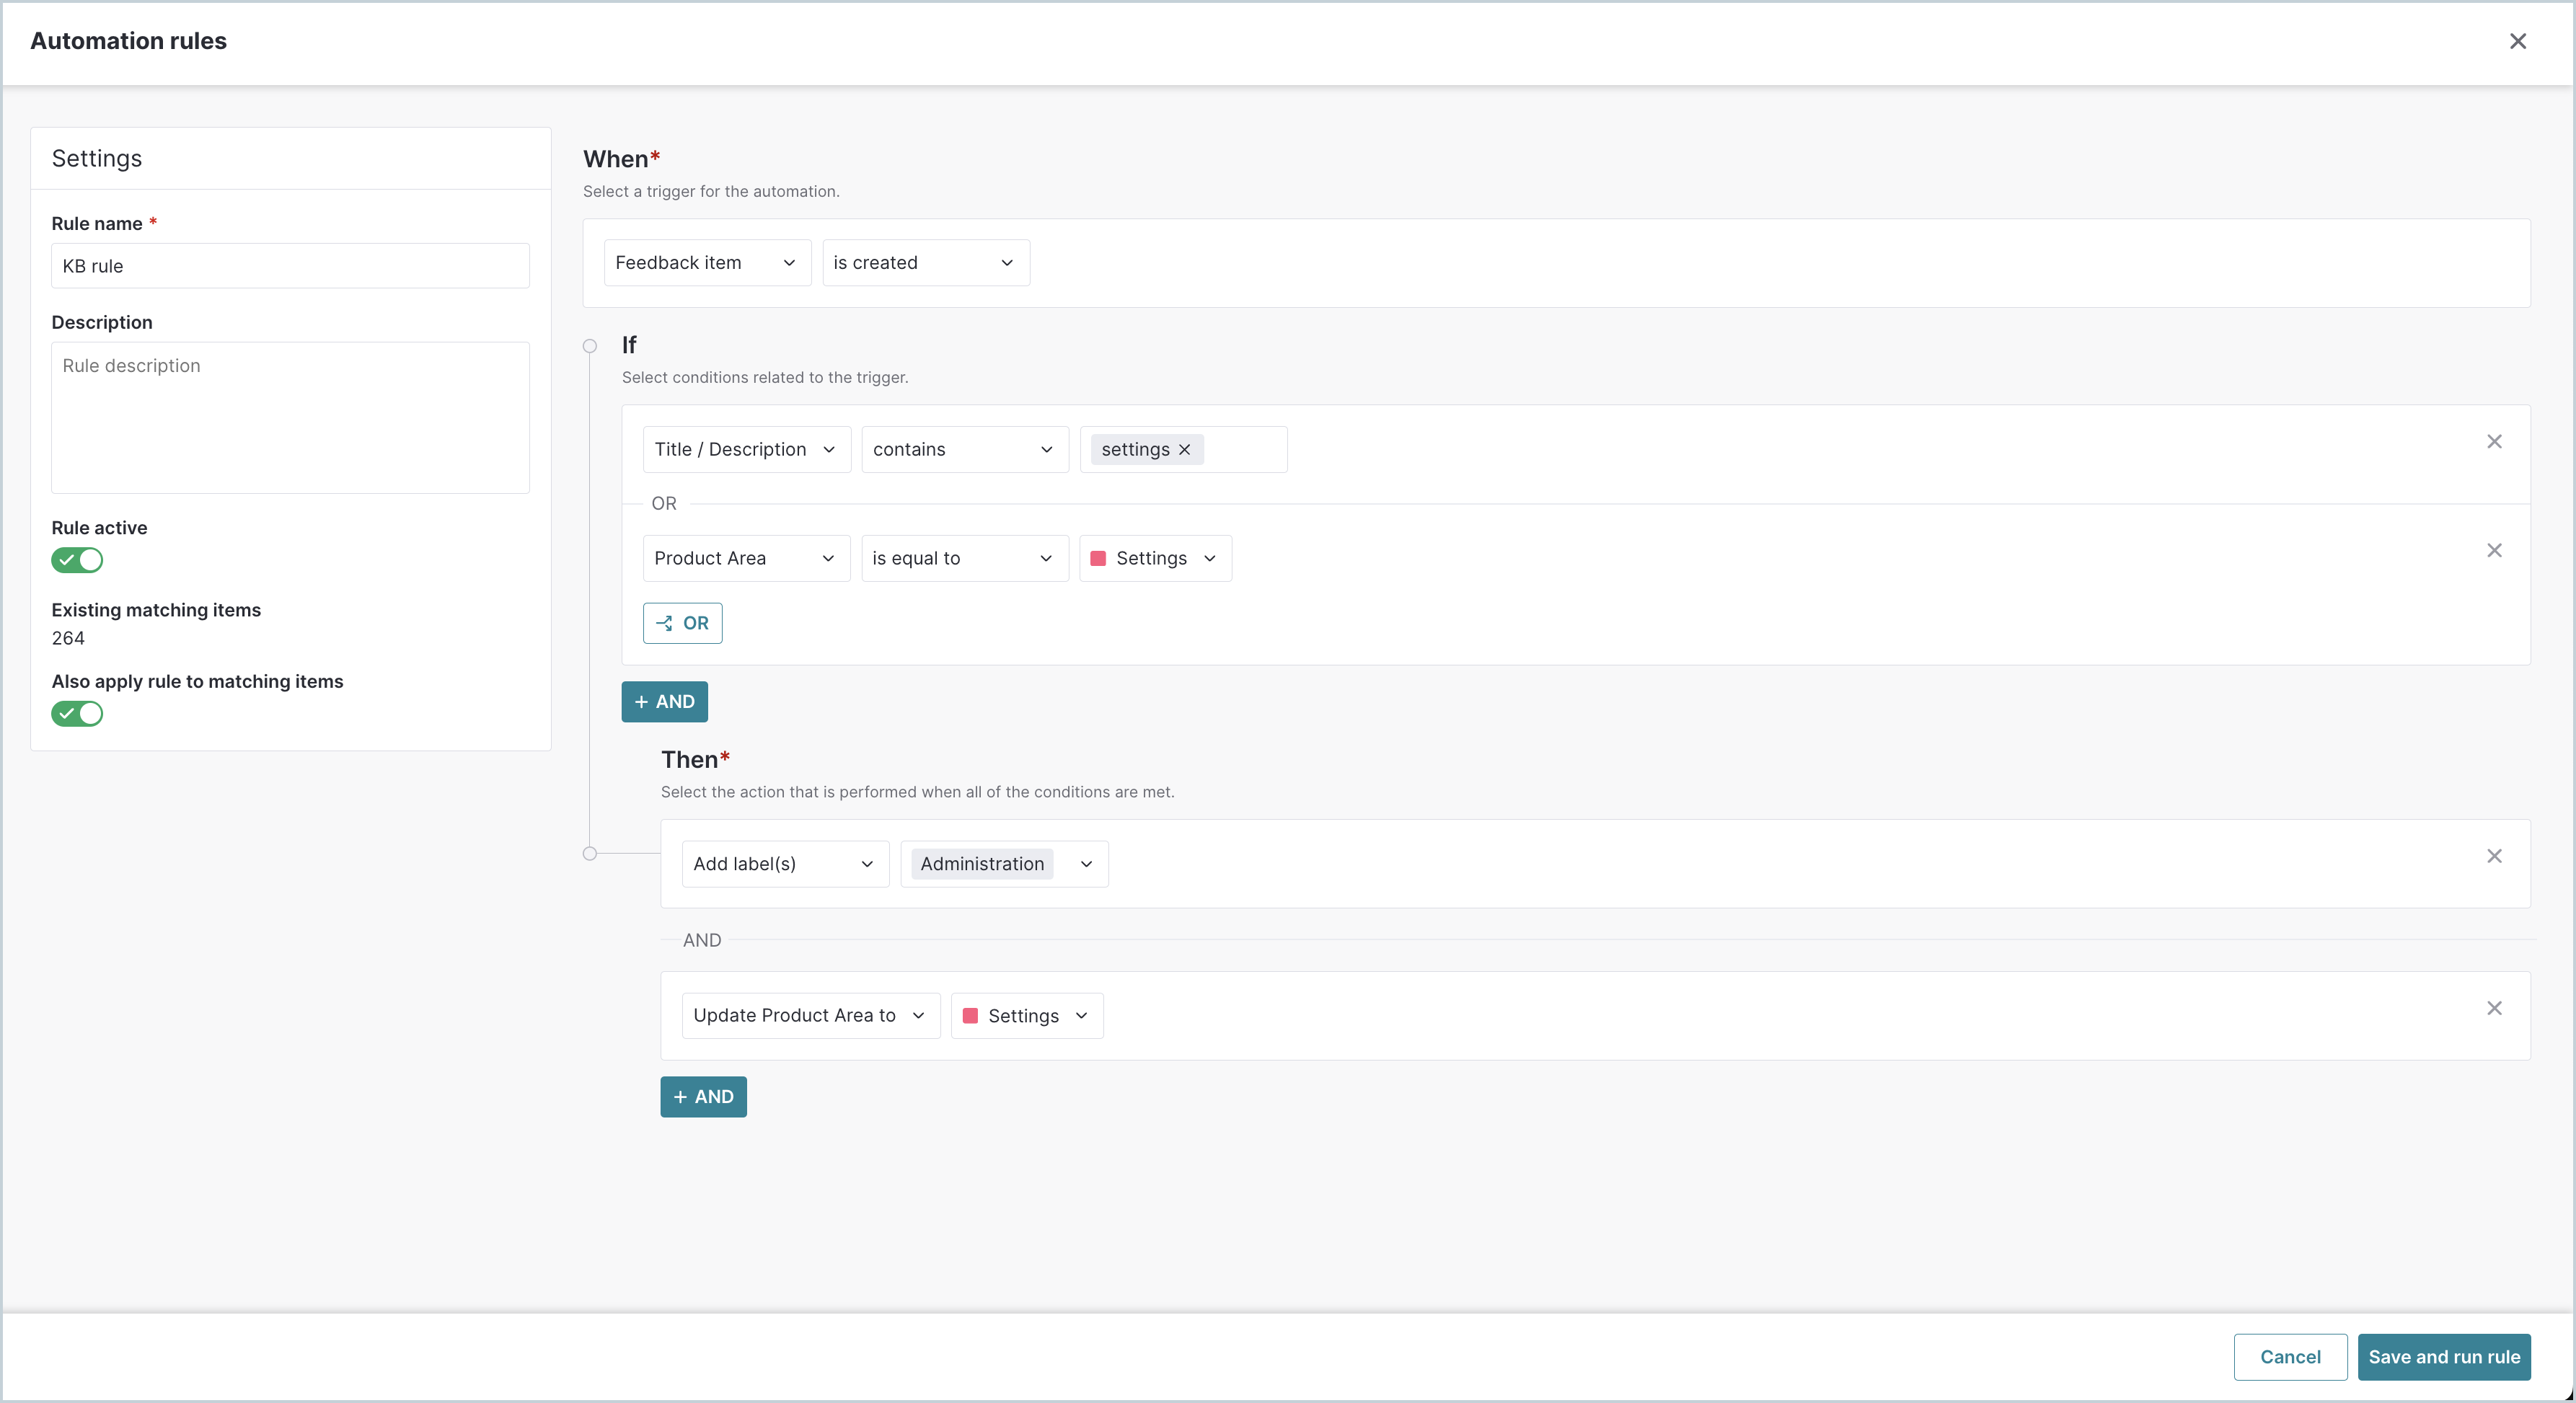Click the branching OR button to add condition

(x=682, y=623)
